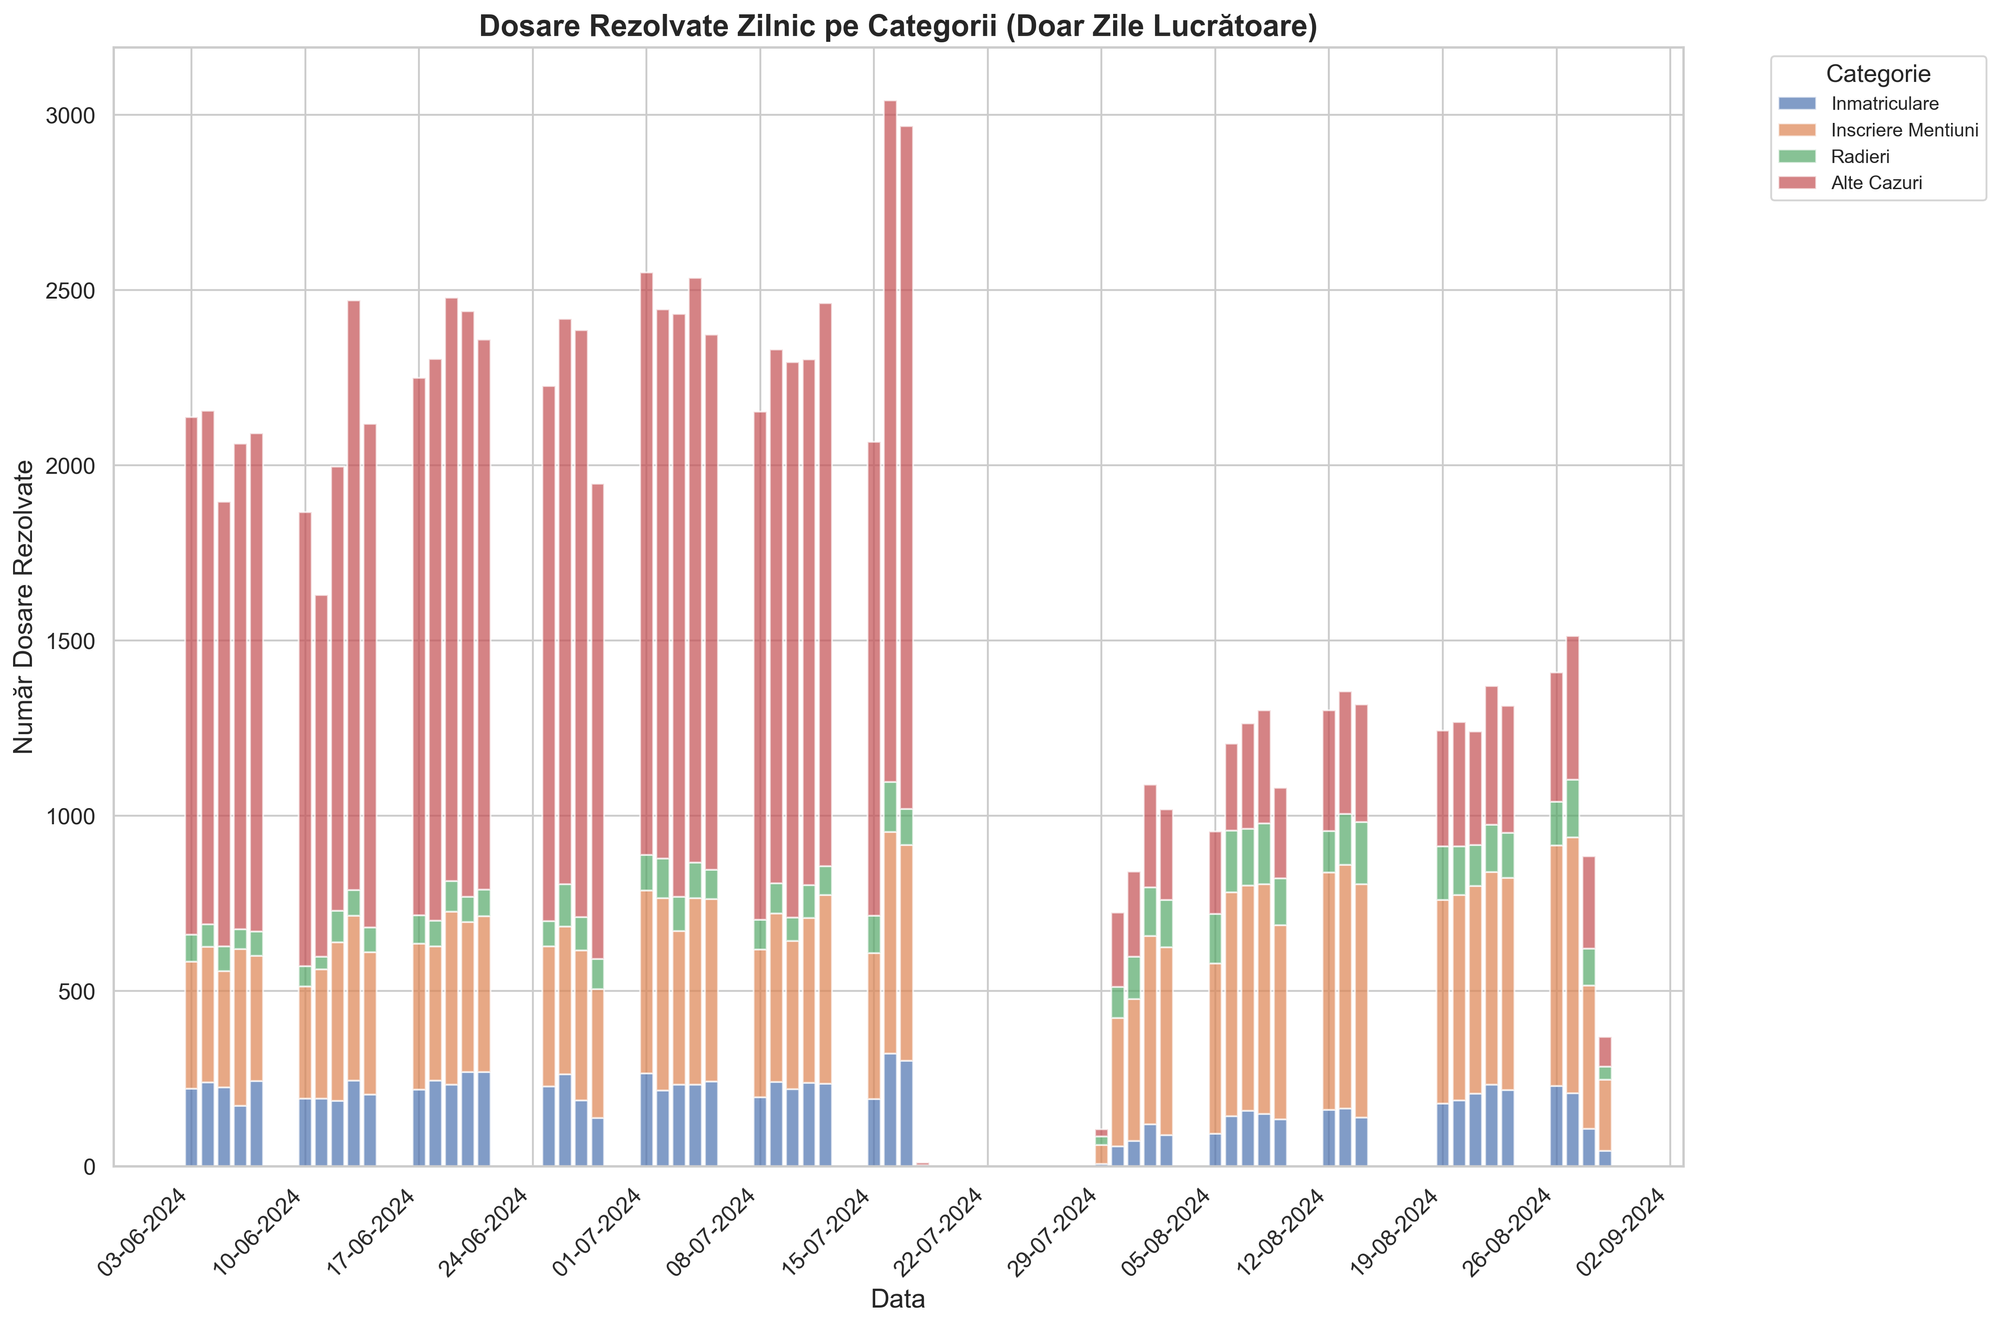Viewport: 2000px width, 1326px height.
Task: Click the Data x-axis title
Action: tap(897, 1299)
